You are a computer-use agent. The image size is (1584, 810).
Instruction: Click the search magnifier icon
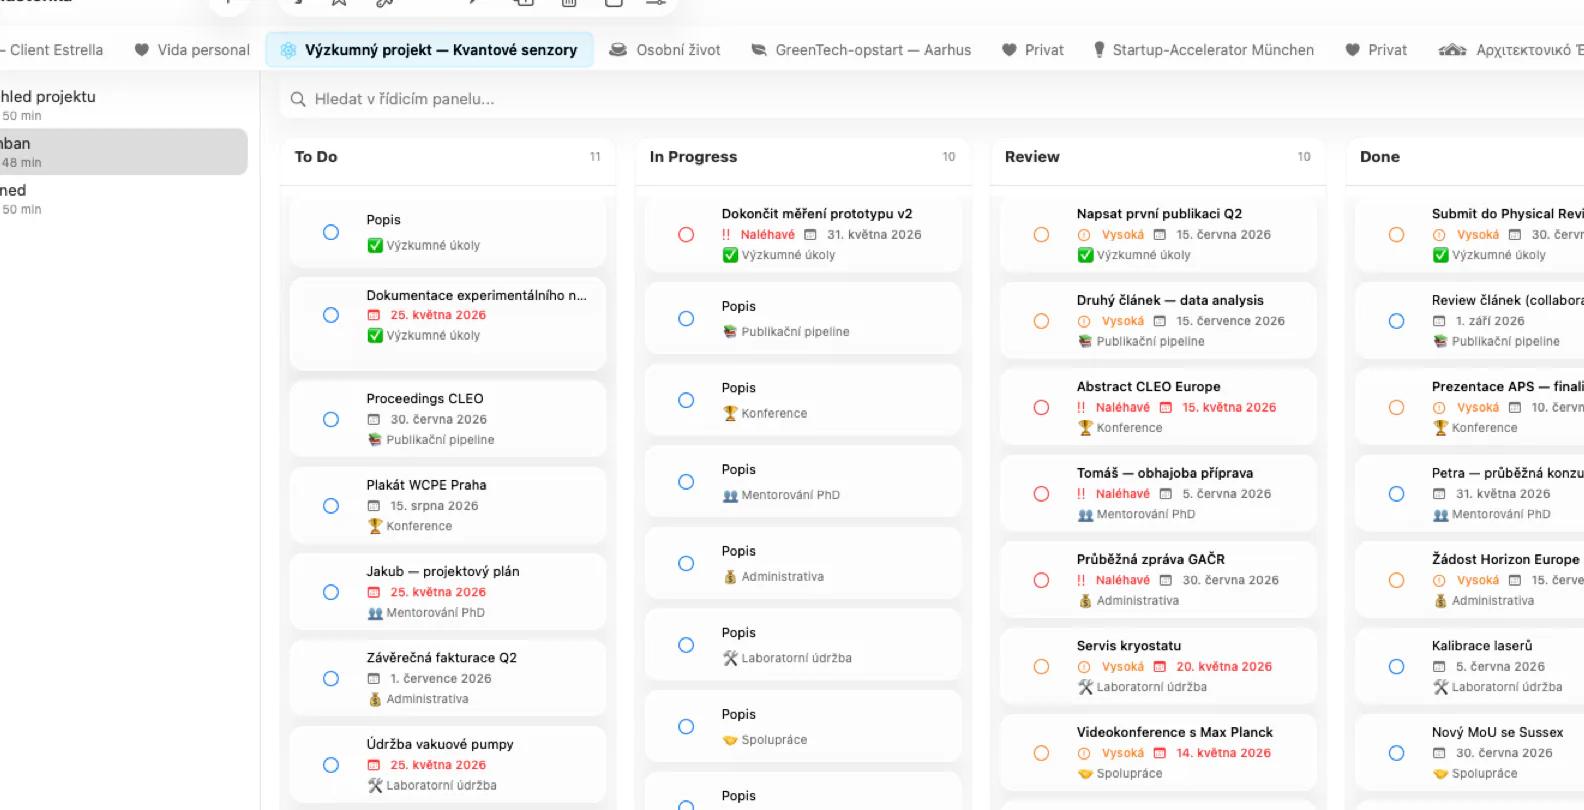[298, 99]
